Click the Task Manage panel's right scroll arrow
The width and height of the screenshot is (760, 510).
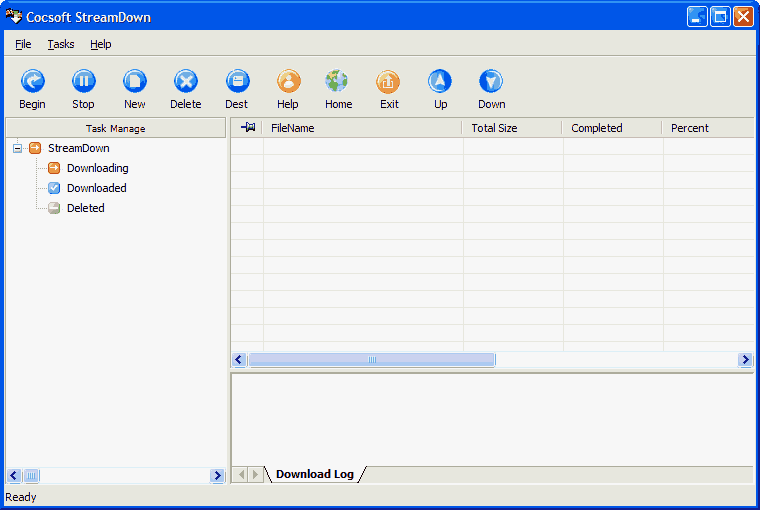[x=218, y=476]
